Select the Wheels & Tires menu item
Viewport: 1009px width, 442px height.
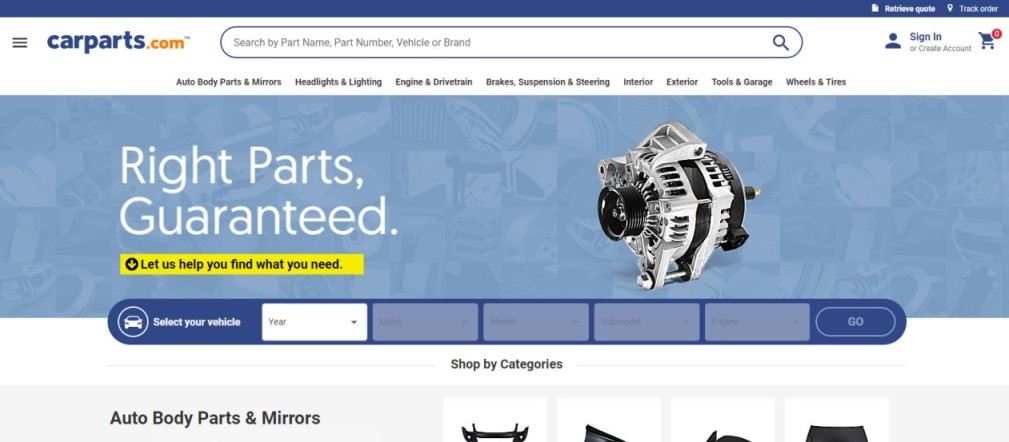point(816,82)
